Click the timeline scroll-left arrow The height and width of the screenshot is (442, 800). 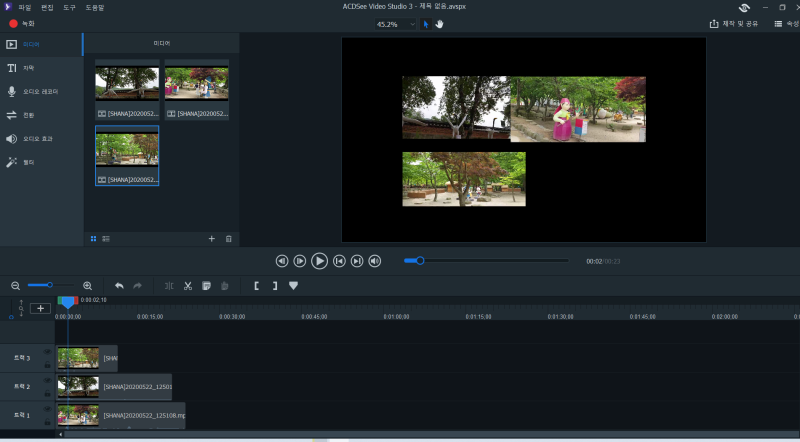point(61,434)
